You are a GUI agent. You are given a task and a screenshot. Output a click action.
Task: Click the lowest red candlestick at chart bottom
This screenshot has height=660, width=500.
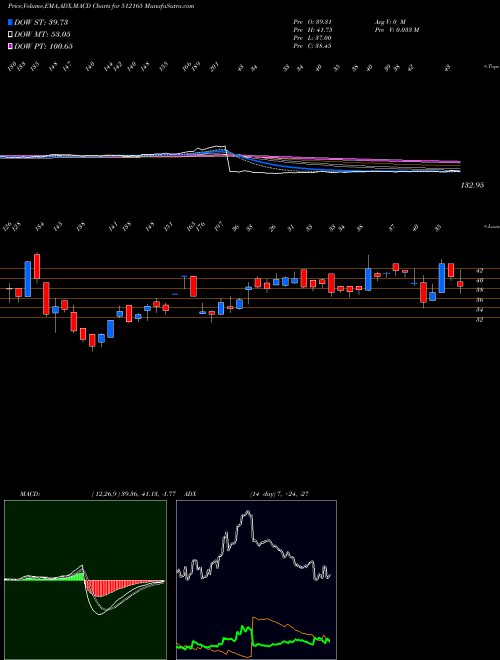pyautogui.click(x=92, y=341)
